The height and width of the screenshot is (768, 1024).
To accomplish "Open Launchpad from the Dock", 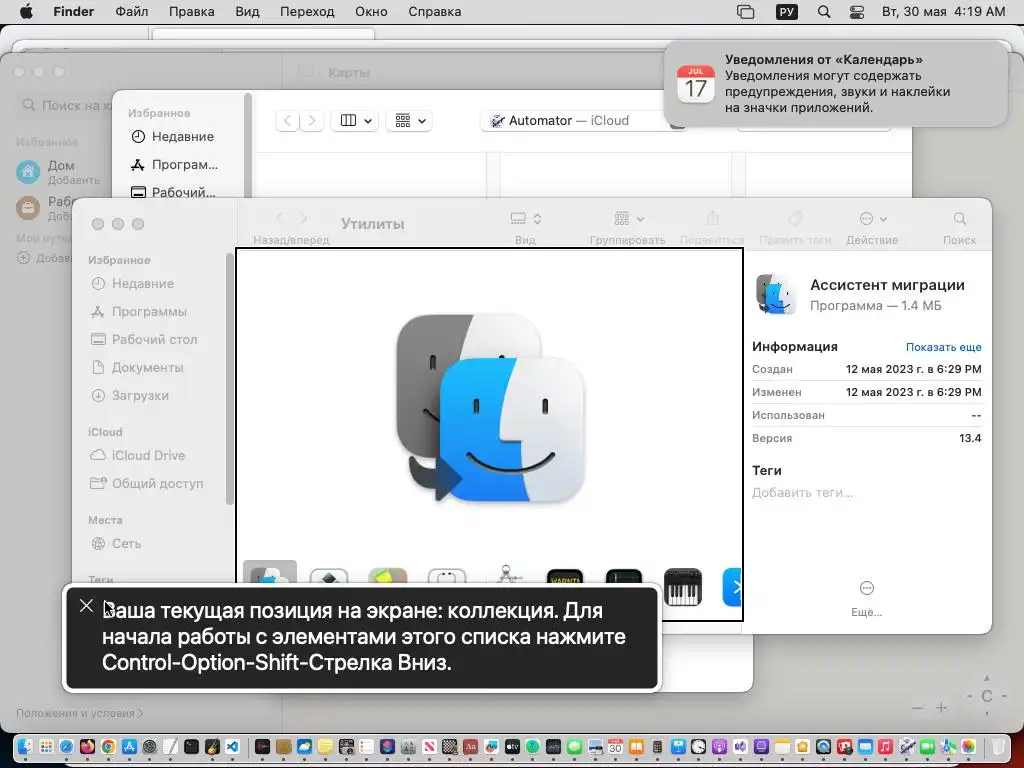I will [x=46, y=746].
